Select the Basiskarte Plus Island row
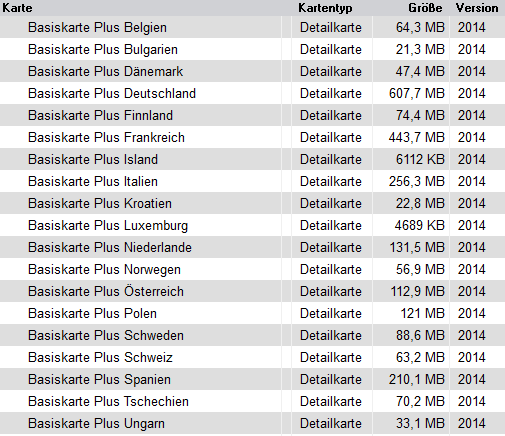The height and width of the screenshot is (436, 505). tap(252, 159)
